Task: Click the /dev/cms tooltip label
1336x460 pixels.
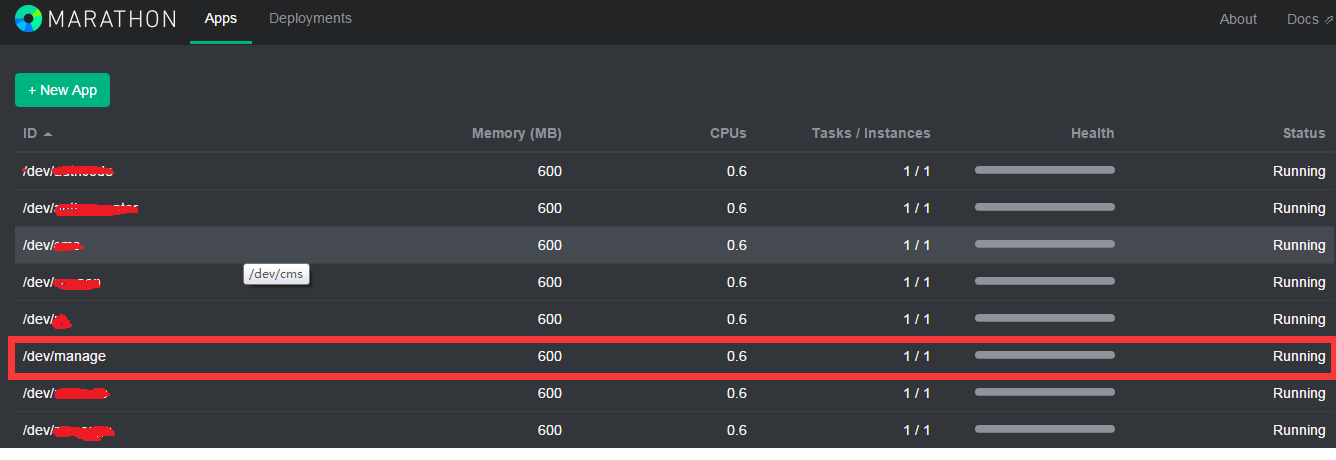Action: coord(276,275)
